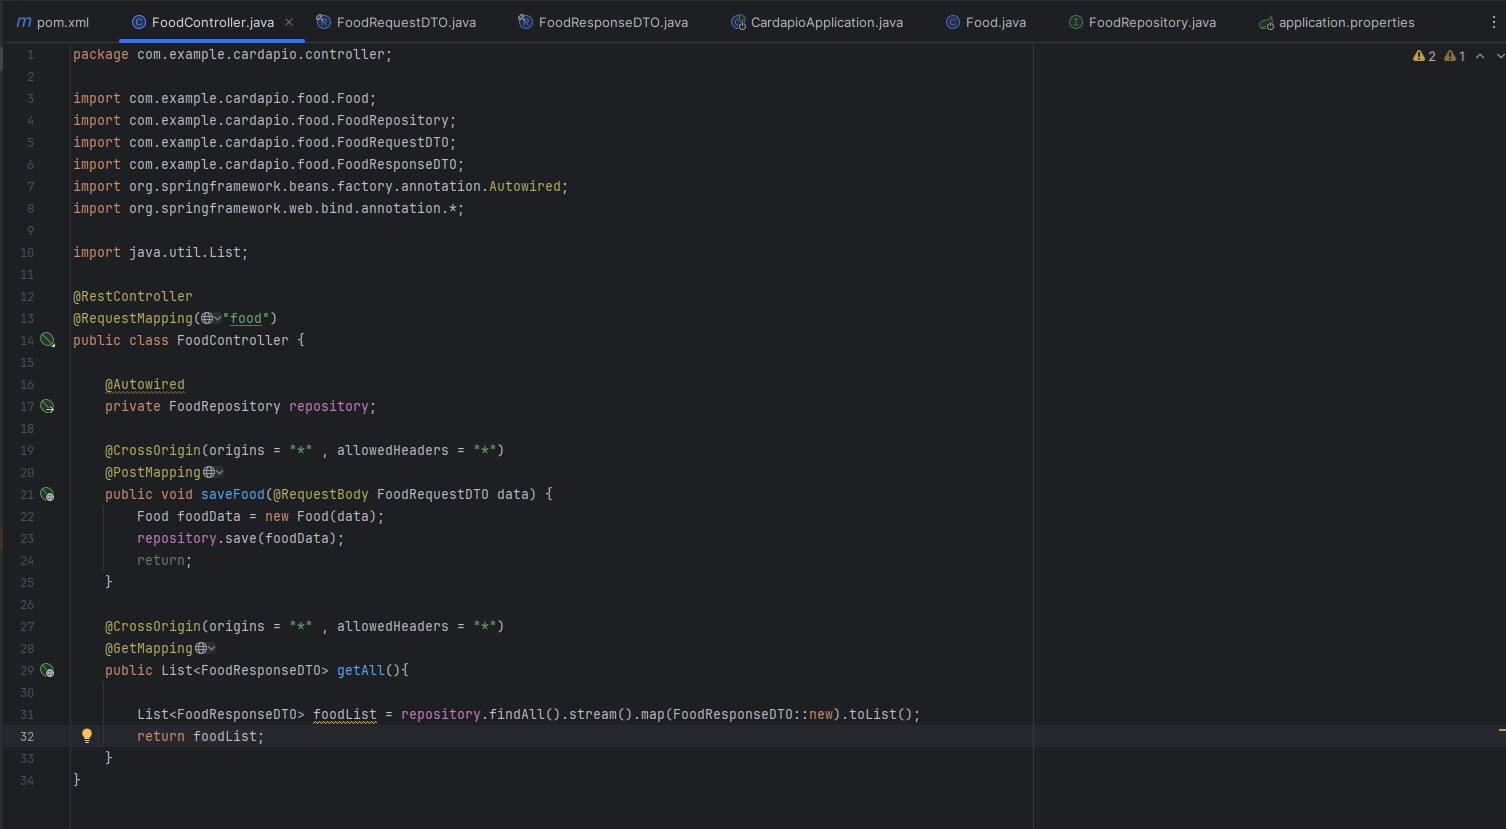
Task: Switch to the FoodRequestDTO.java tab
Action: point(405,22)
